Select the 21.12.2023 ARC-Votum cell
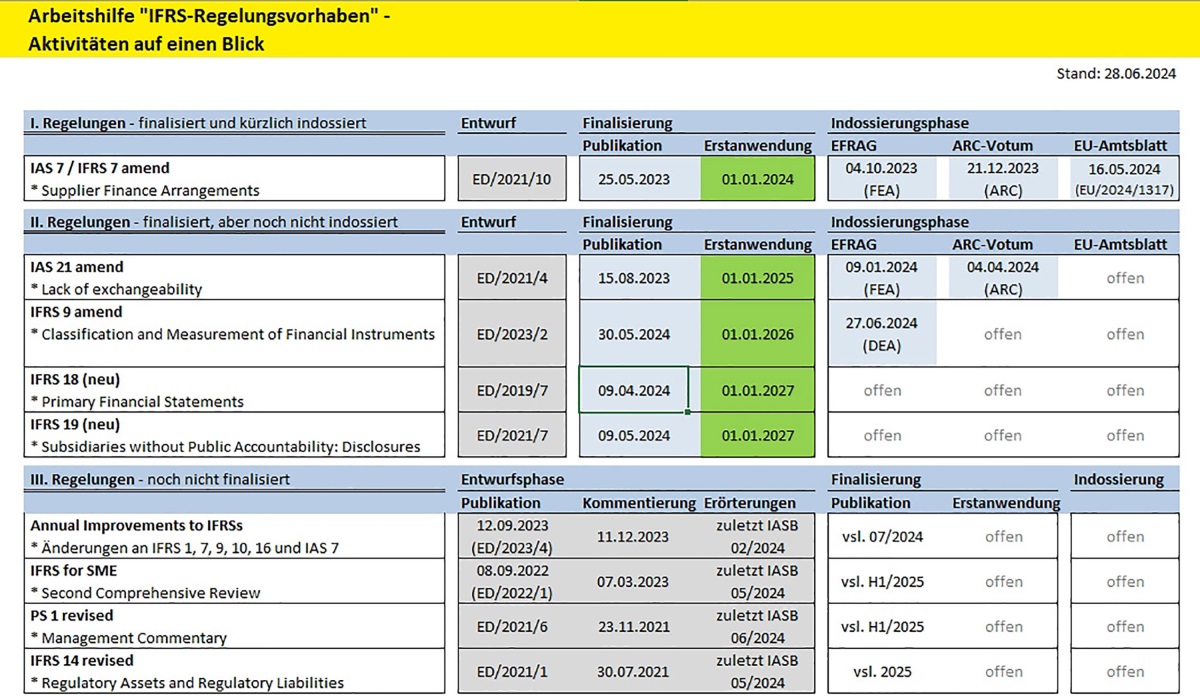 (1002, 178)
